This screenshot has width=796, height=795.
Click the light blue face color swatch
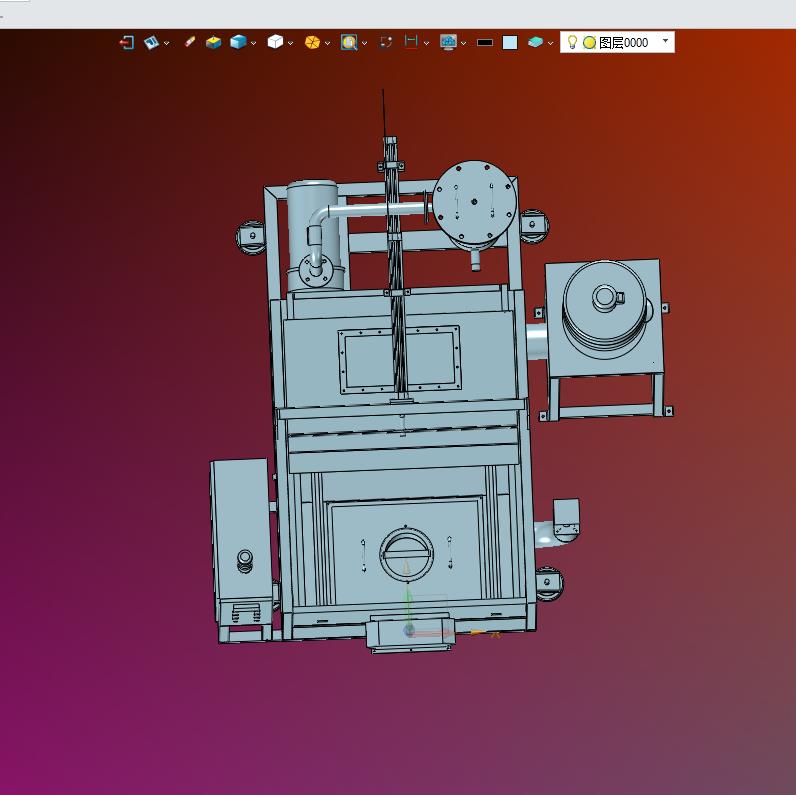coord(510,43)
